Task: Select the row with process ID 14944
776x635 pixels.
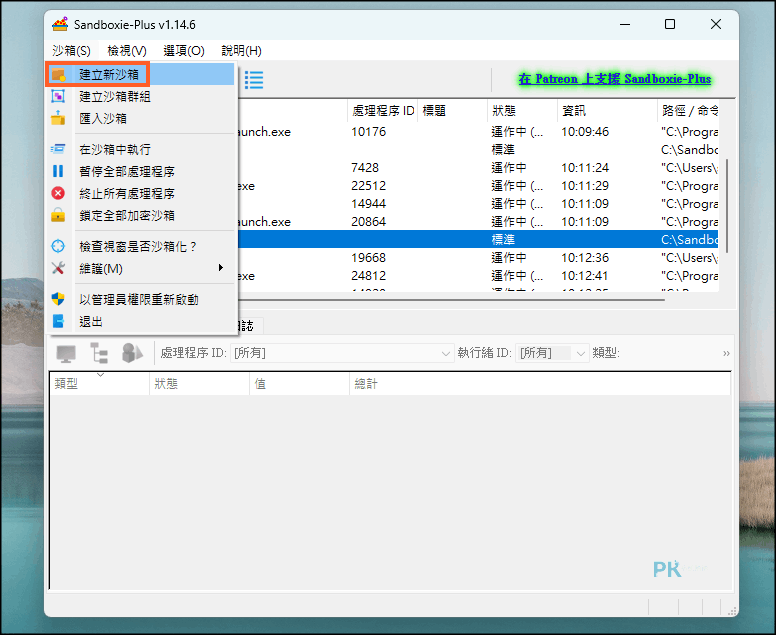Action: (478, 203)
